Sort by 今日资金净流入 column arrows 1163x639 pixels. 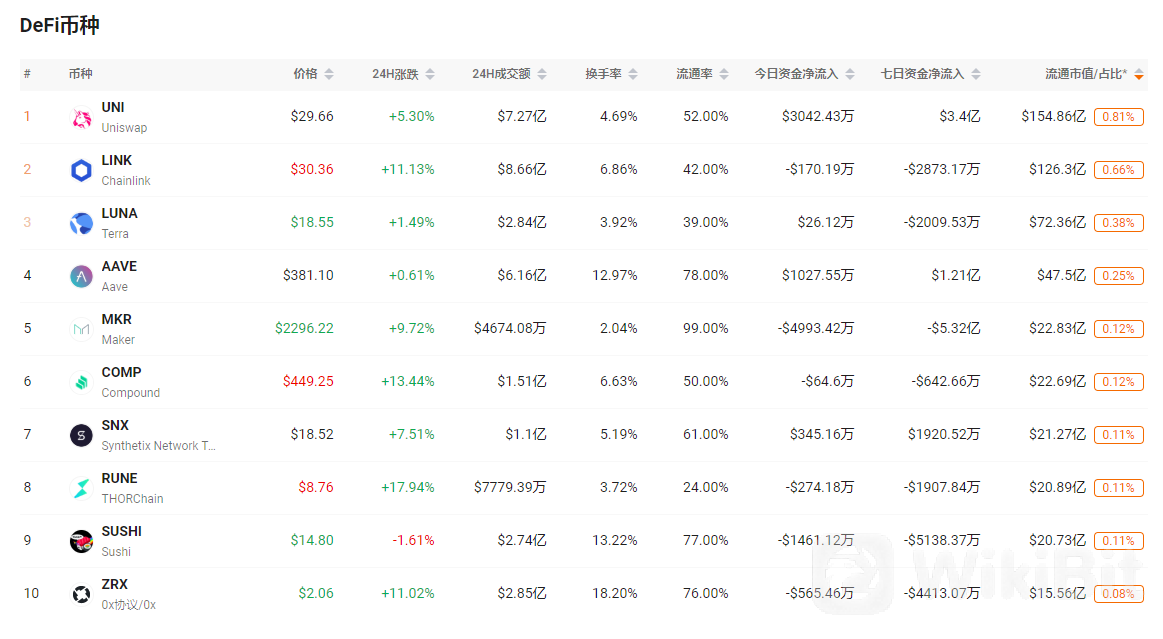(x=850, y=74)
